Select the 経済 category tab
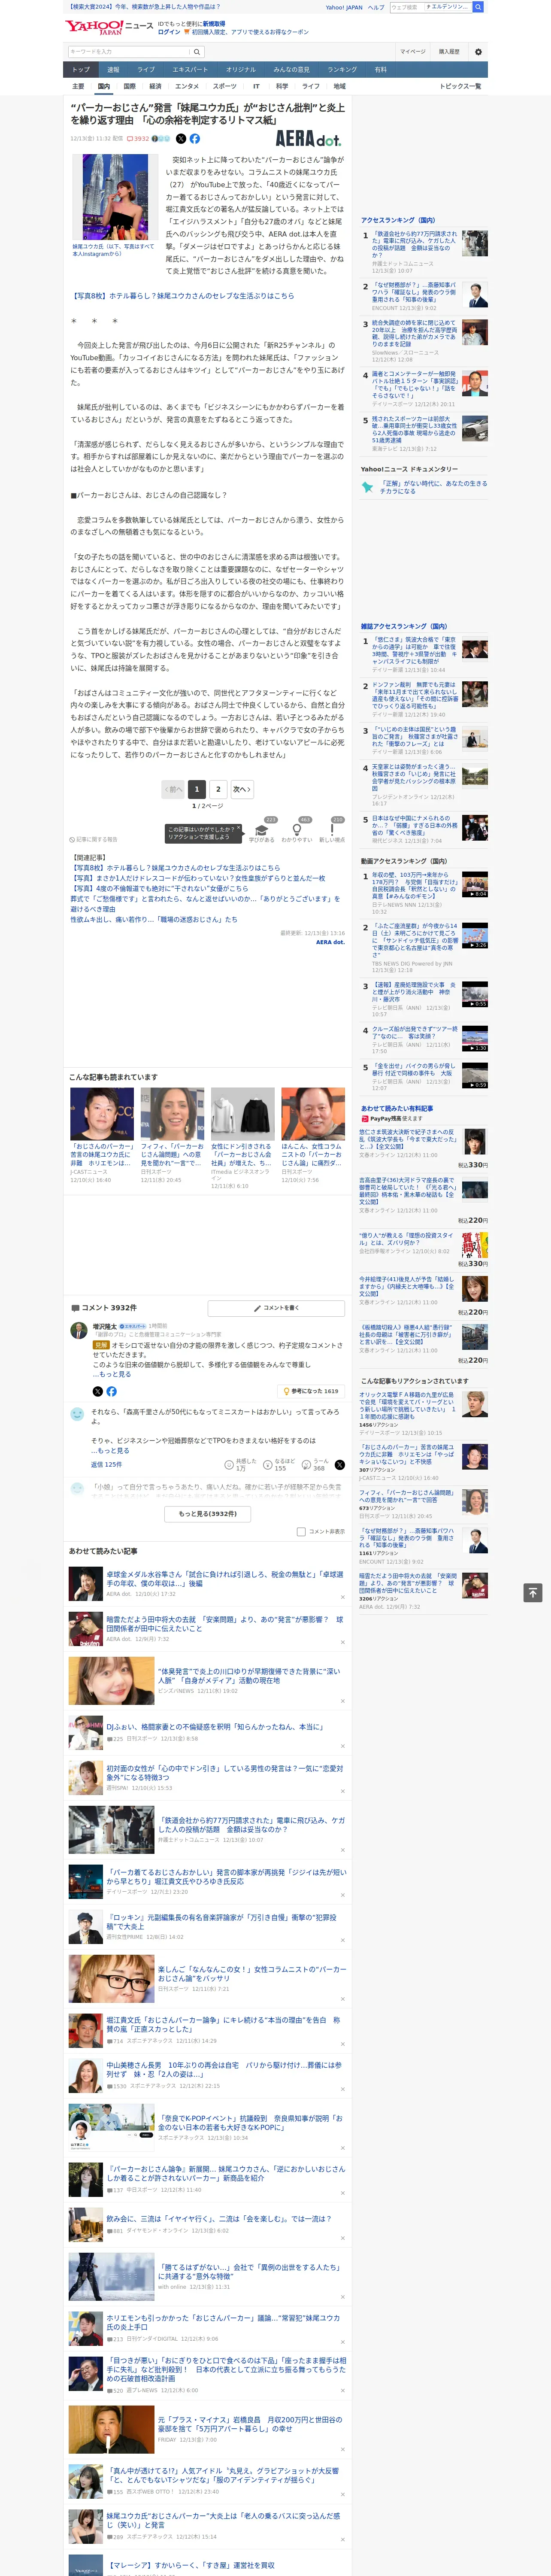The image size is (551, 2576). tap(155, 86)
